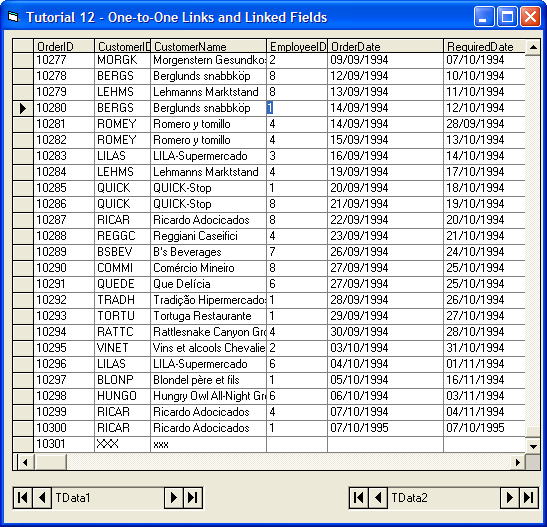Click the horizontal scroll-right arrow

point(518,462)
